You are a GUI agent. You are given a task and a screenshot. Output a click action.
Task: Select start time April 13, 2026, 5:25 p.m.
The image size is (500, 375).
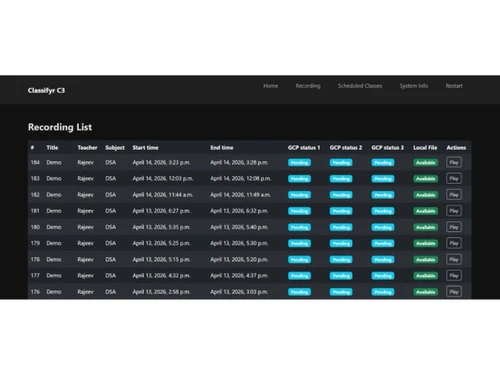161,243
